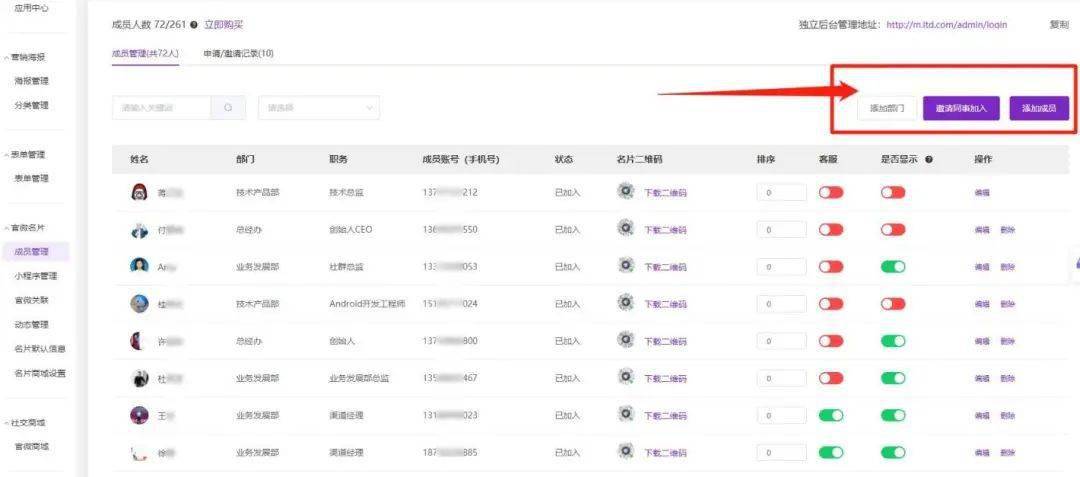1080x477 pixels.
Task: Toggle 客服 switch for phone ending 800
Action: coord(831,341)
